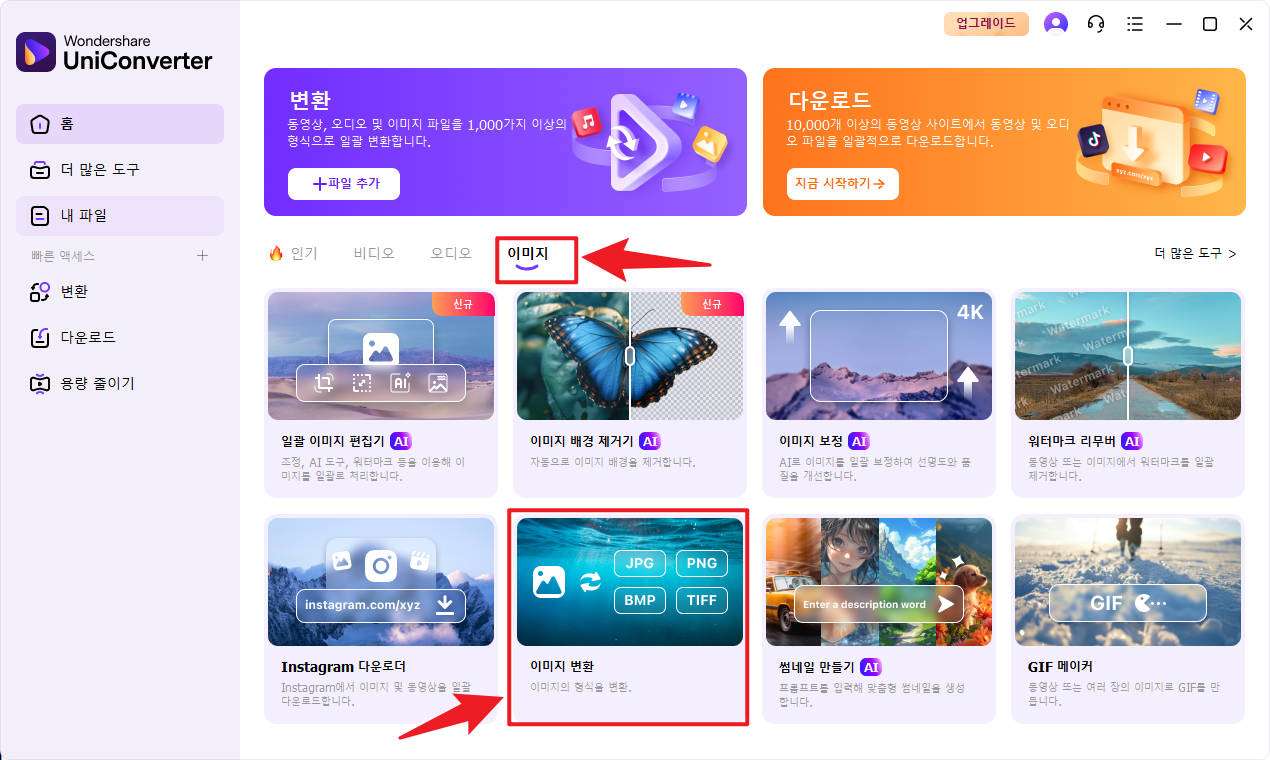Open the GIF 메이커 card
This screenshot has width=1270, height=760.
coord(1128,619)
